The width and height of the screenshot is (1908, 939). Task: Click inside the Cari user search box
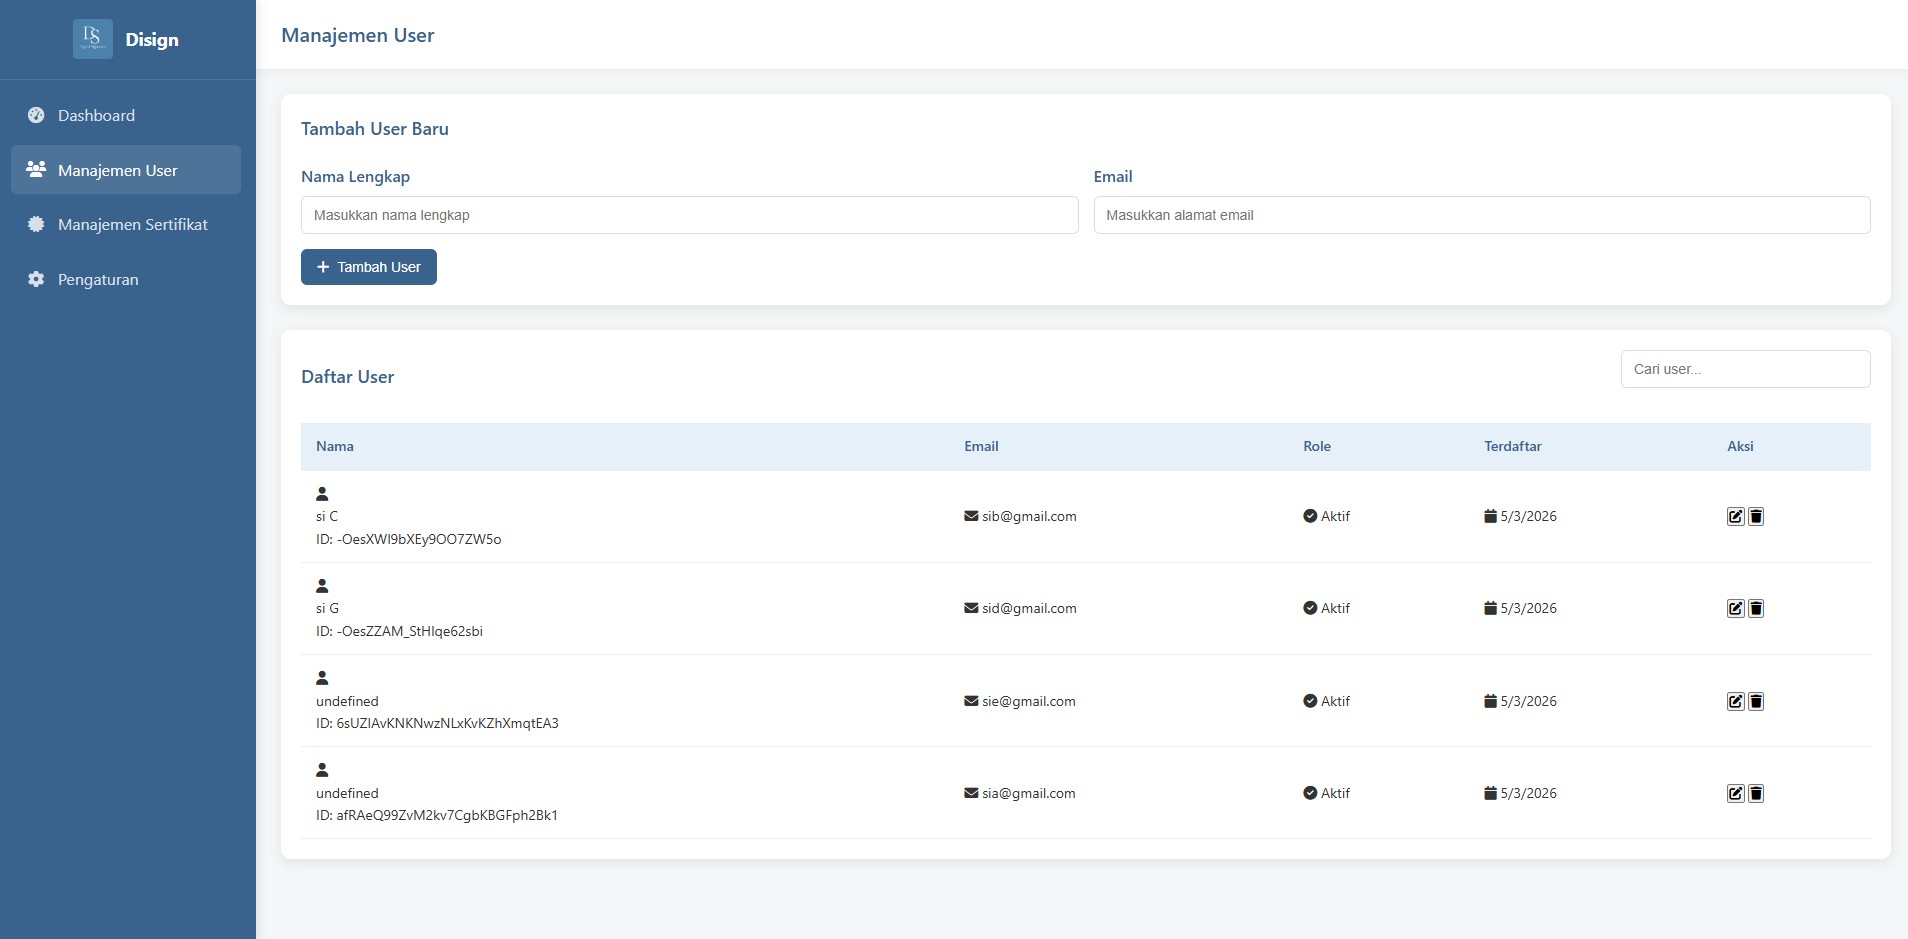(x=1744, y=368)
